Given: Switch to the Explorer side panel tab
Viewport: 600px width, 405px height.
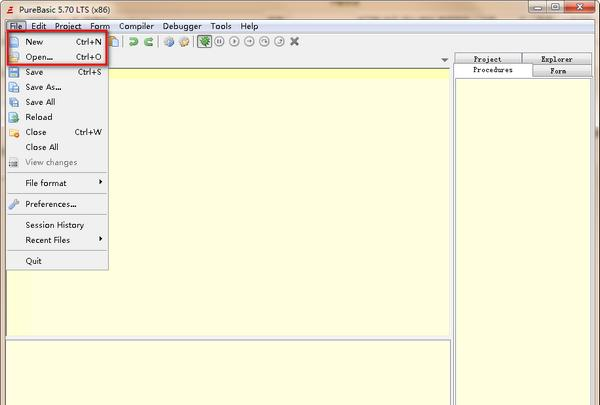Looking at the screenshot, I should pos(557,59).
